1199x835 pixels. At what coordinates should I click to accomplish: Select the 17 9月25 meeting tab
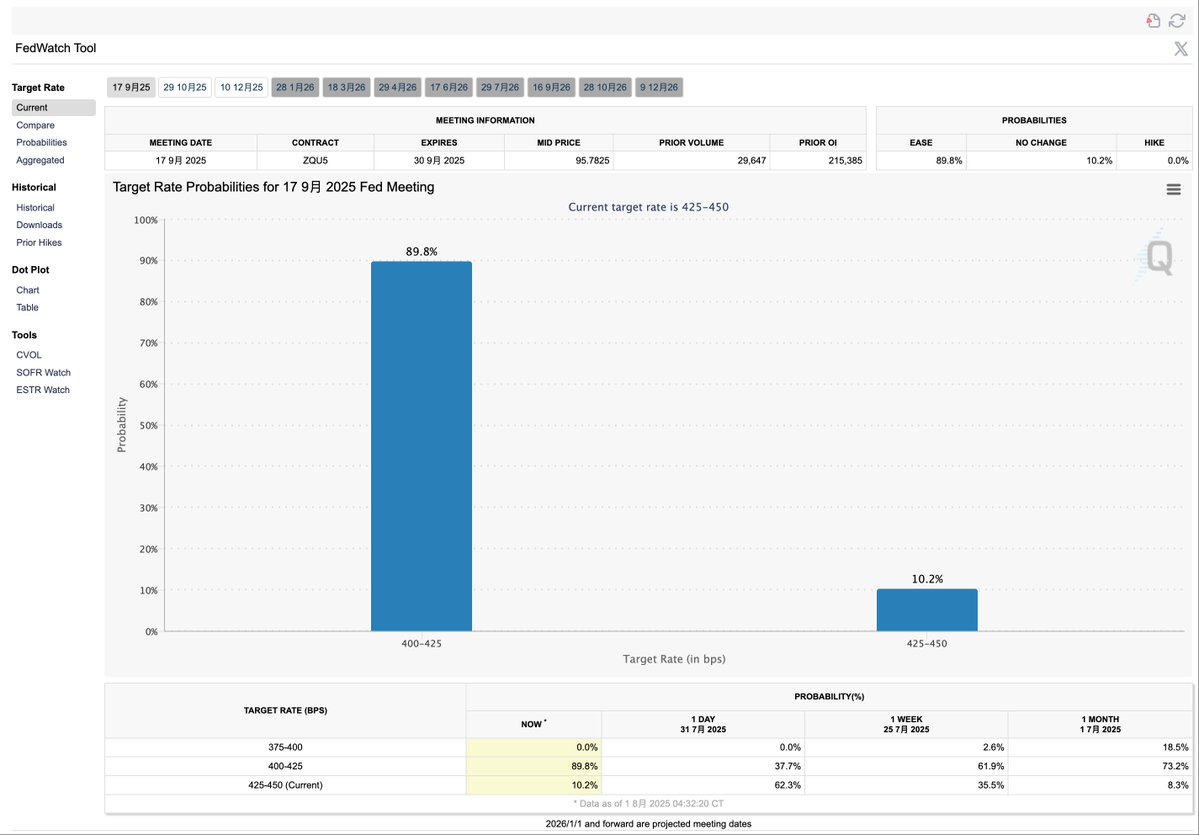tap(132, 87)
